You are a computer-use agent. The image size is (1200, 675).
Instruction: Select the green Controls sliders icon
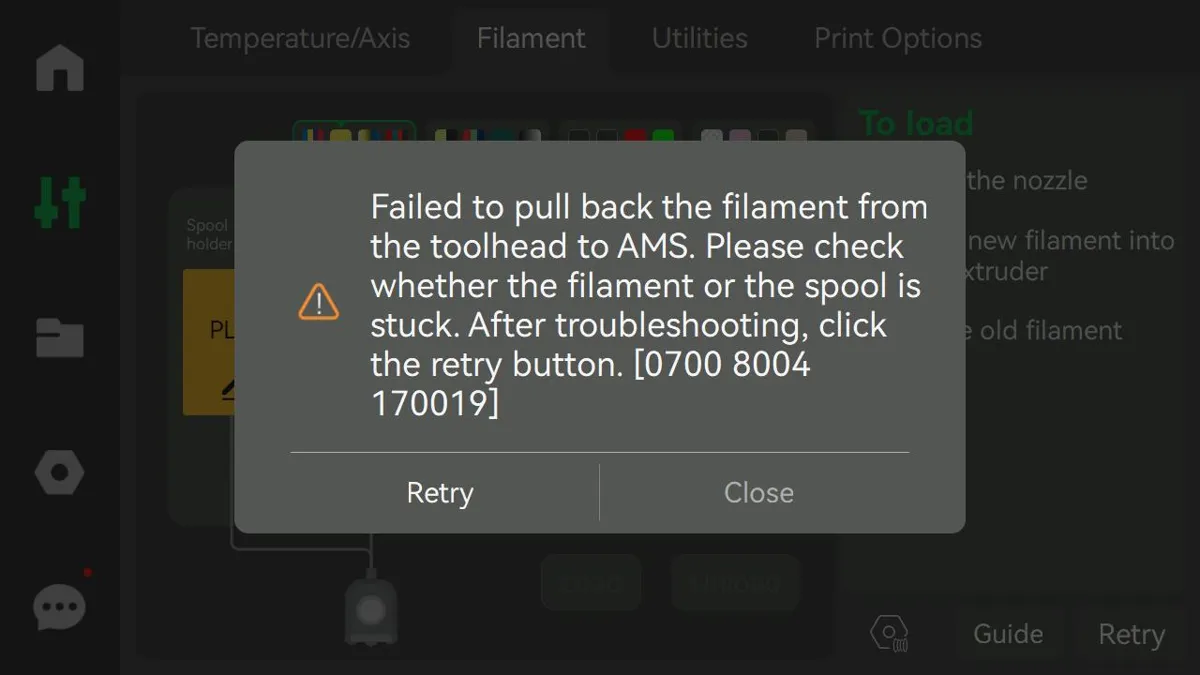pos(60,202)
